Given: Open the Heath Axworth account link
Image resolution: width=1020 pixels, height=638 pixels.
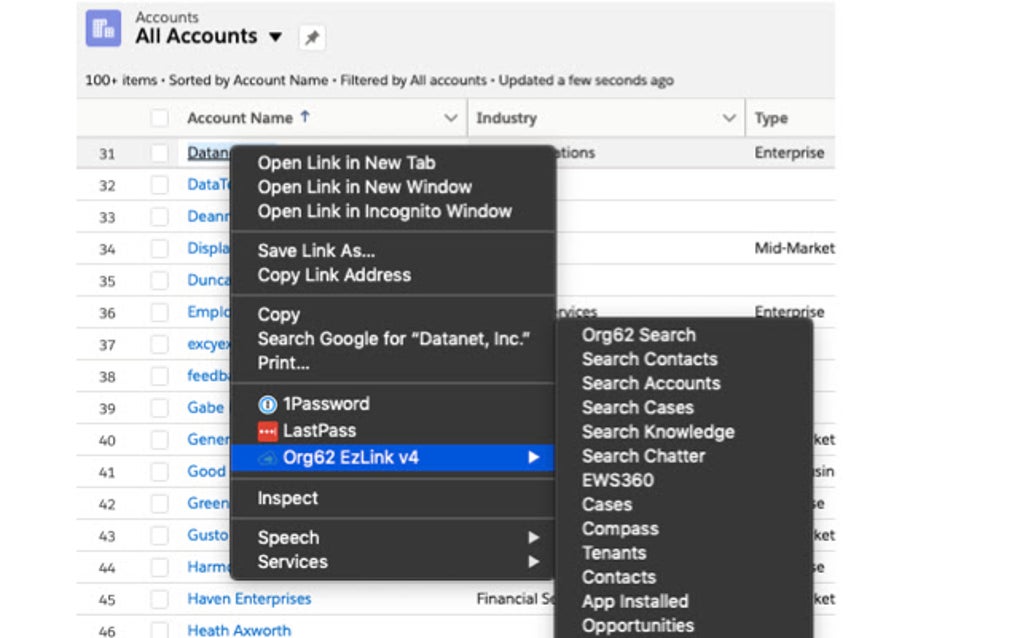Looking at the screenshot, I should pyautogui.click(x=239, y=630).
